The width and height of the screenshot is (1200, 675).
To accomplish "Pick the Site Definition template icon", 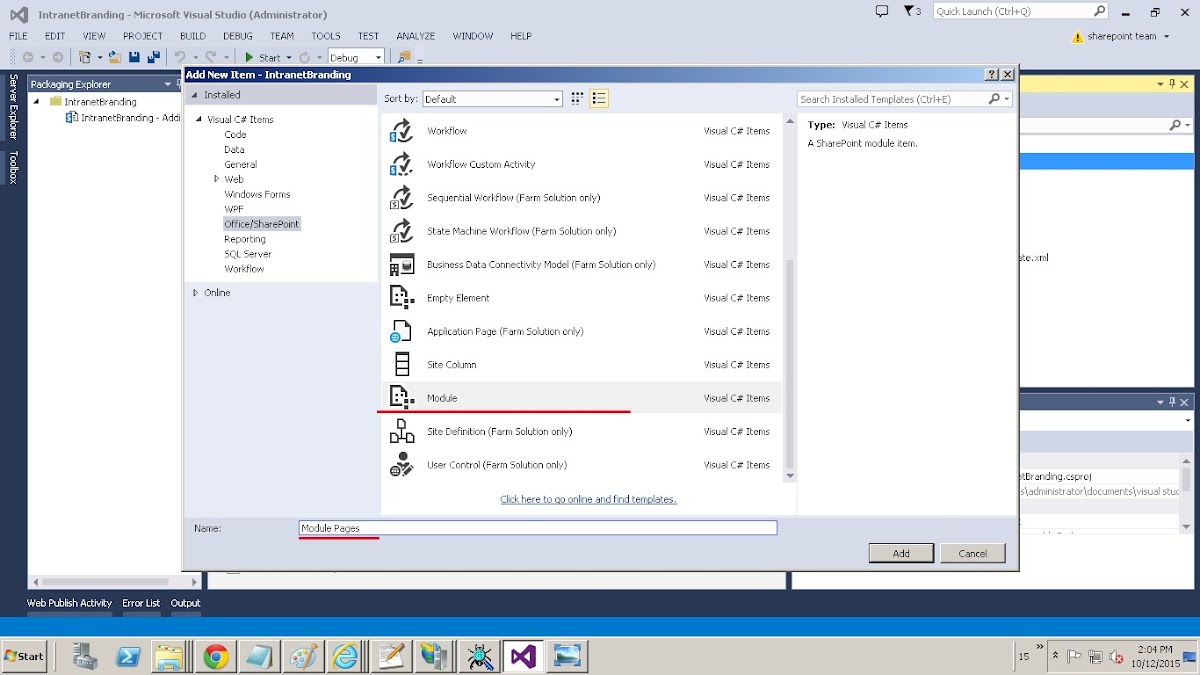I will click(x=401, y=432).
